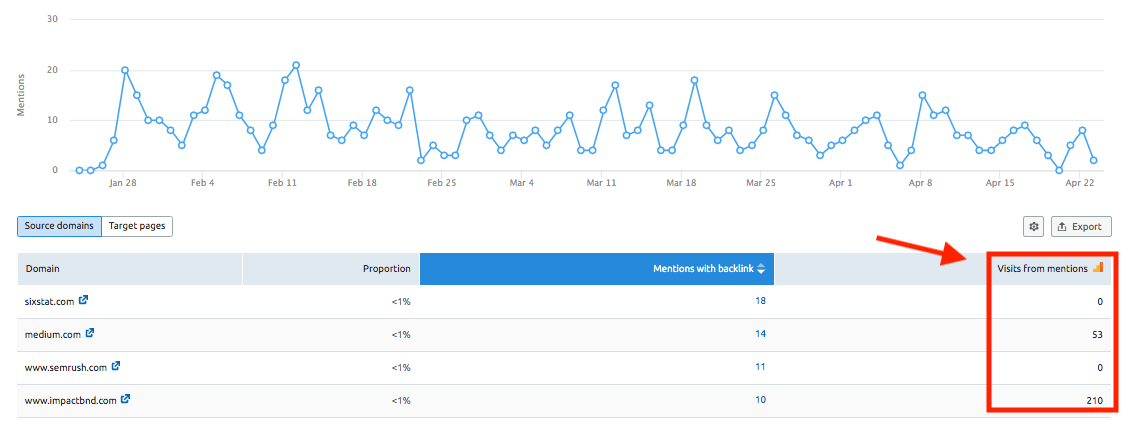Viewport: 1131px width, 421px height.
Task: Click the peak data point near Feb 11
Action: click(x=296, y=65)
